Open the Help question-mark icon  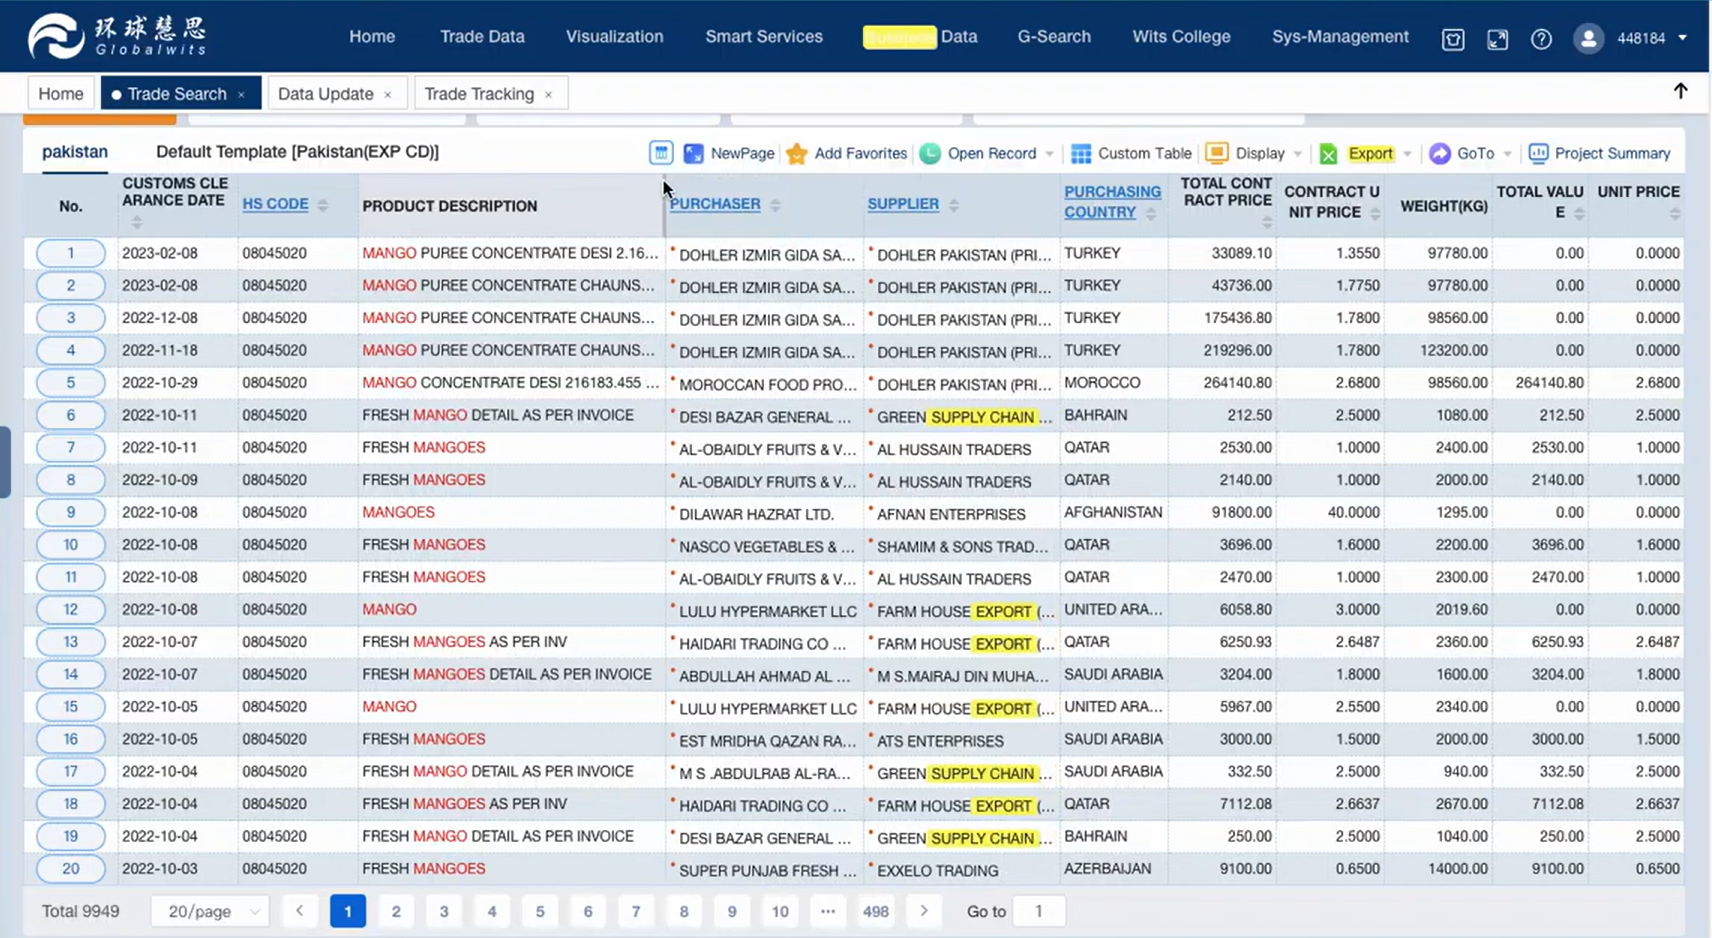(1541, 39)
